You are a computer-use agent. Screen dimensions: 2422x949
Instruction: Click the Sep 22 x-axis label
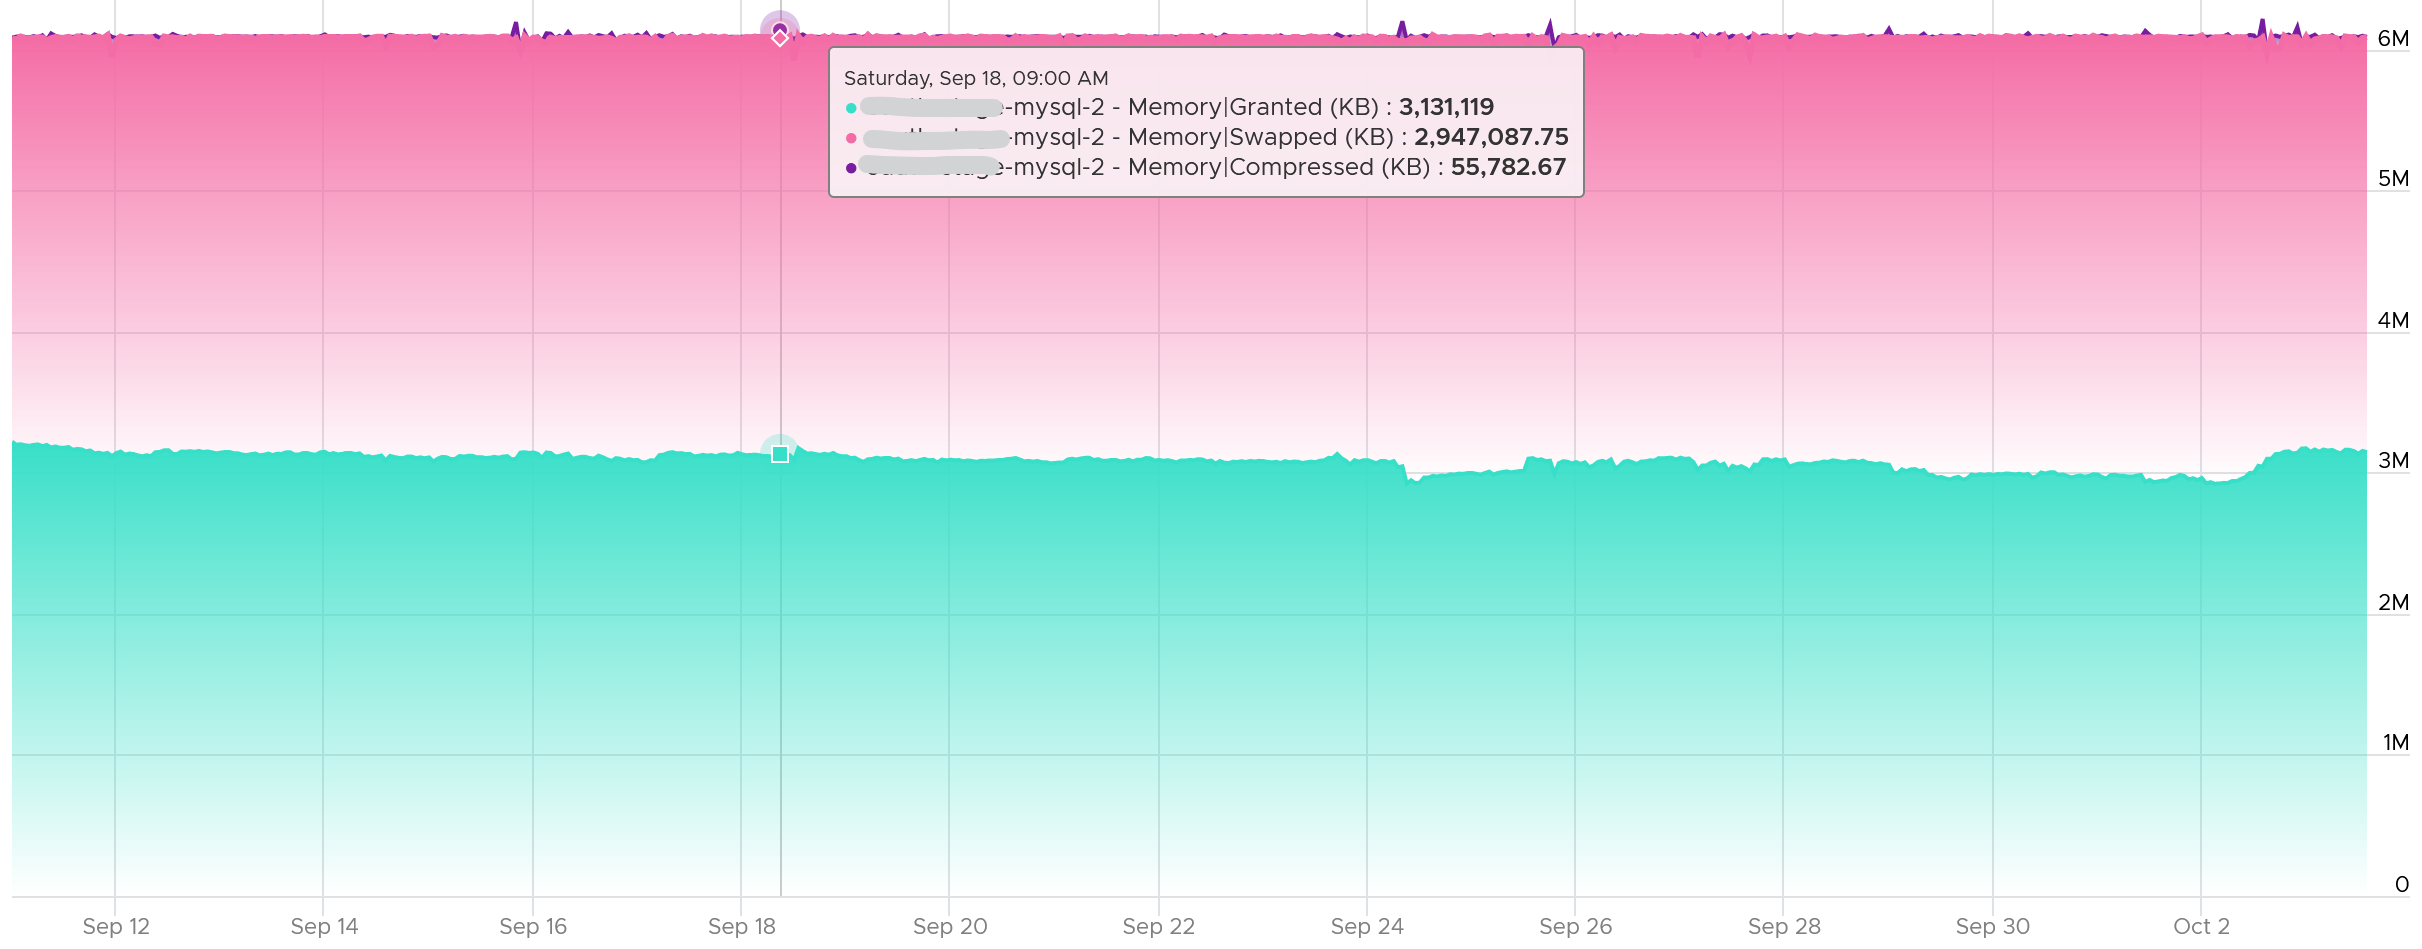[x=1158, y=926]
